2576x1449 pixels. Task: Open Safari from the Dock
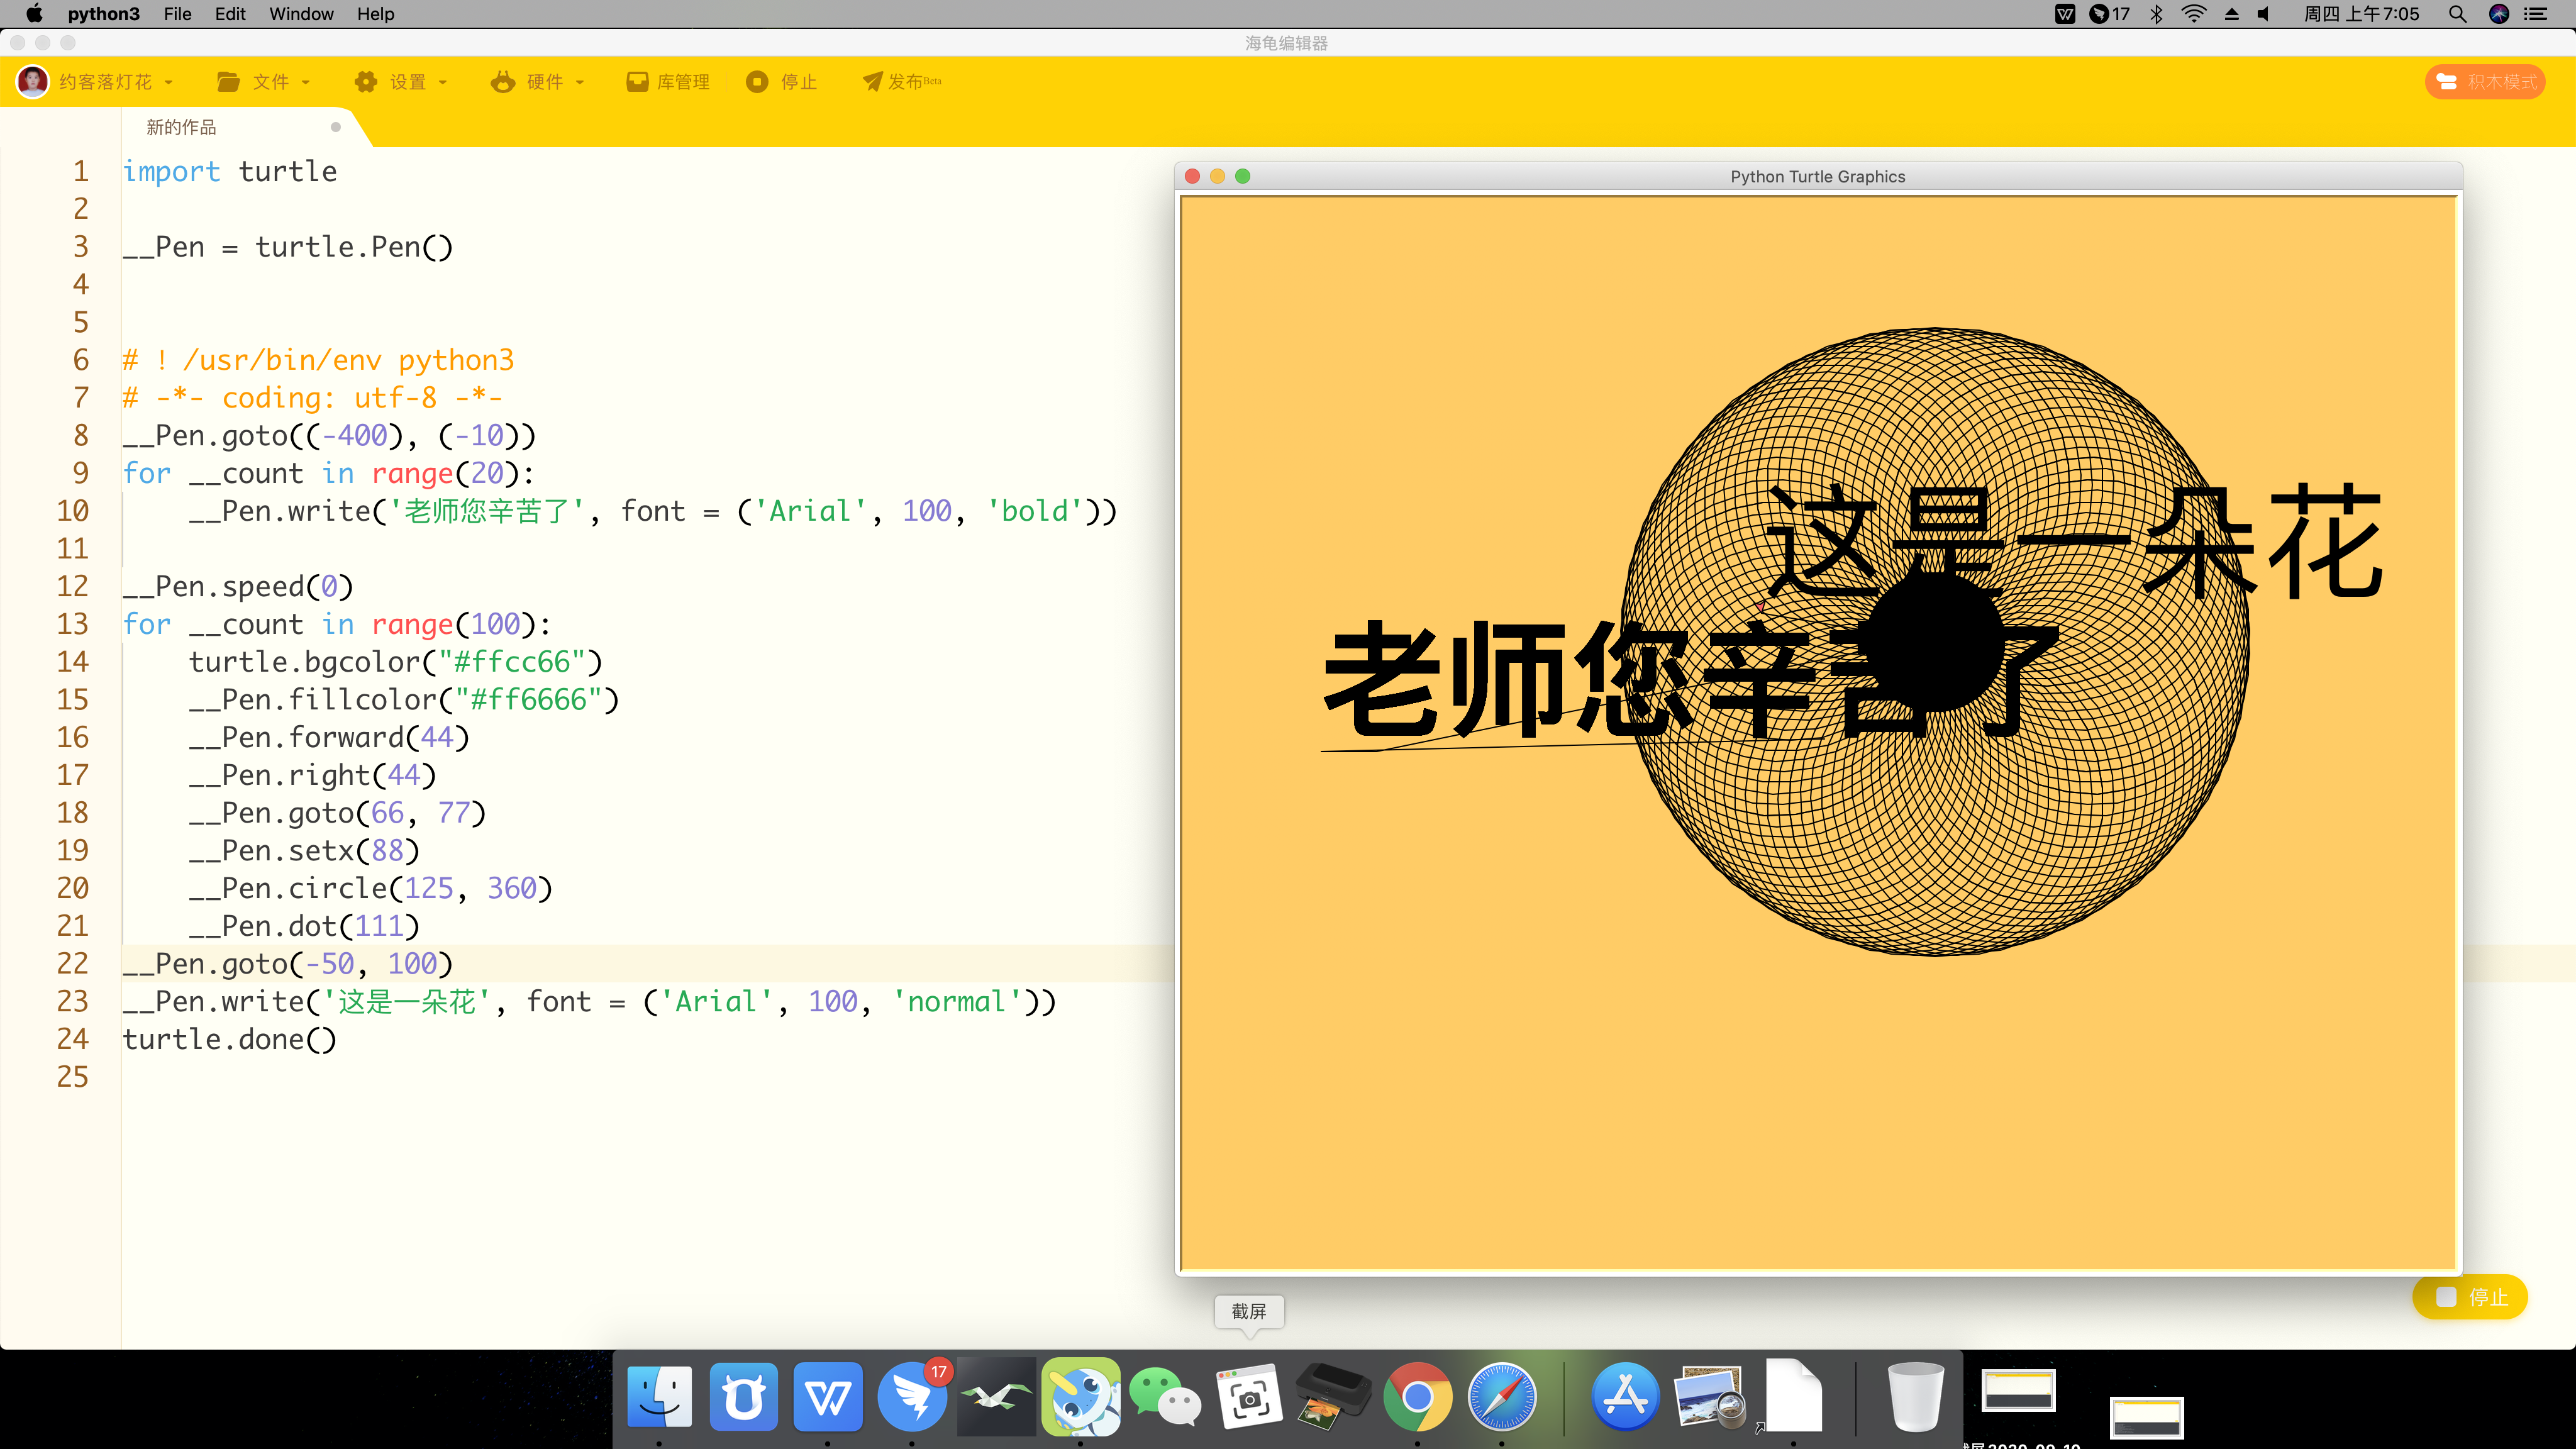pos(1501,1396)
